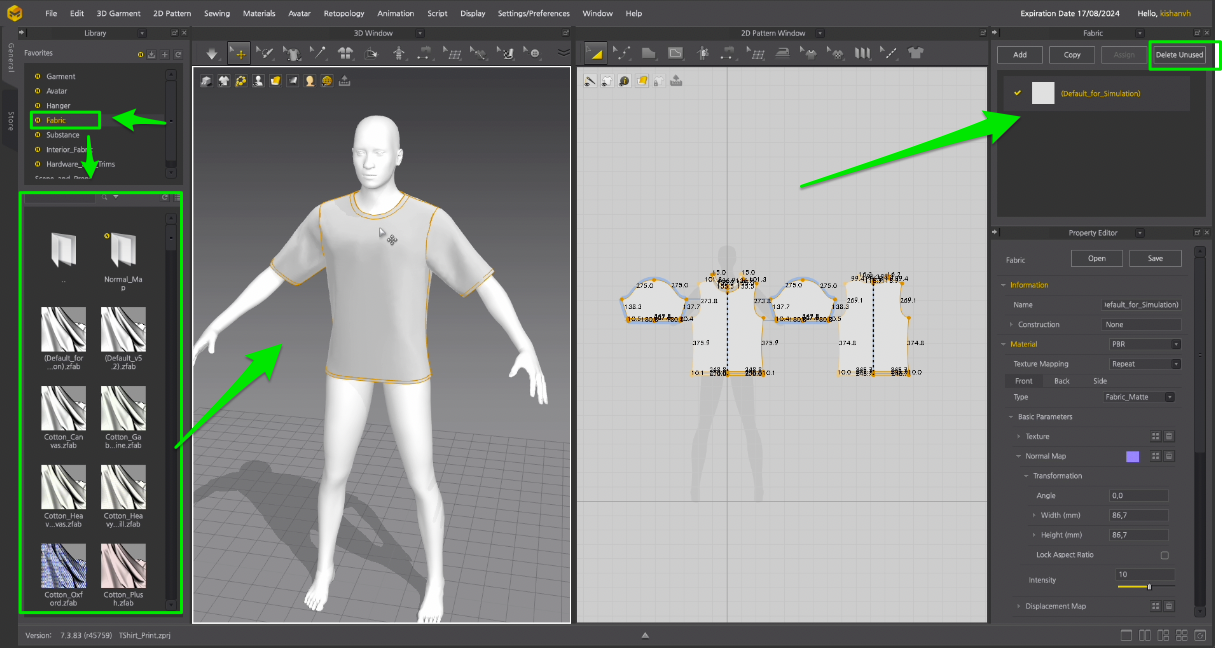The image size is (1223, 648).
Task: Open the Settings/Preferences menu
Action: click(534, 14)
